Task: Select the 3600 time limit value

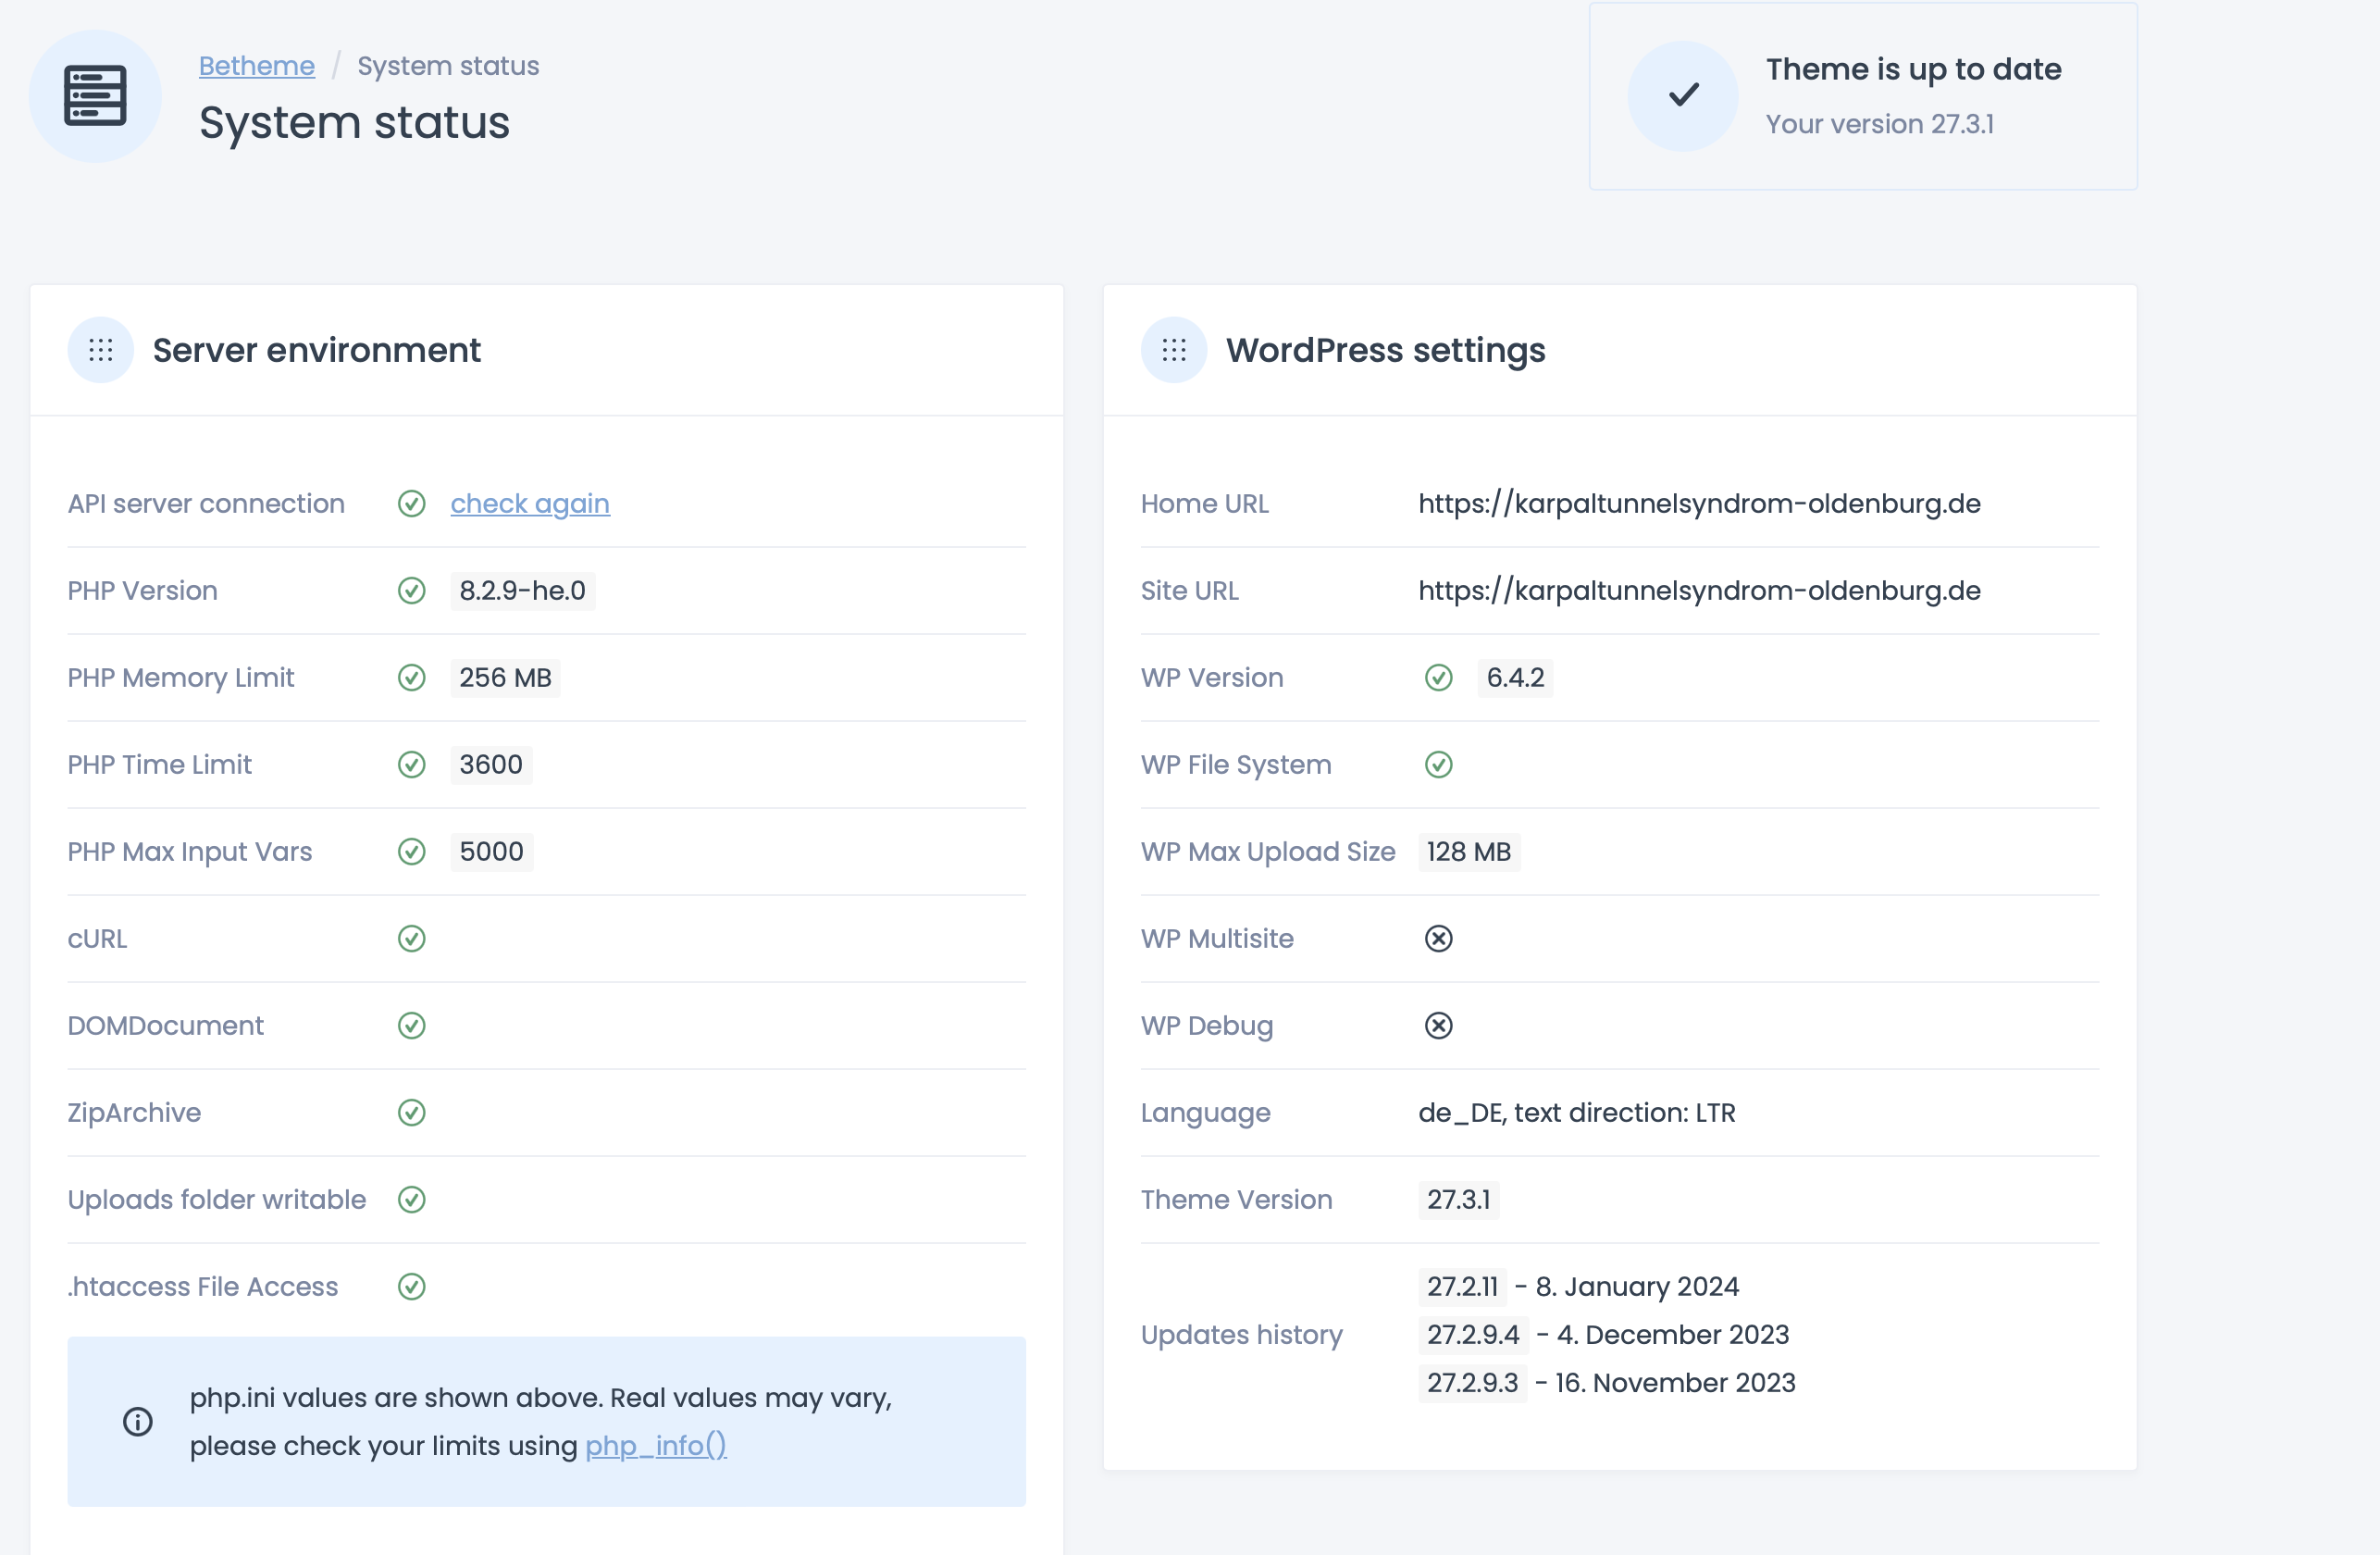Action: (491, 765)
